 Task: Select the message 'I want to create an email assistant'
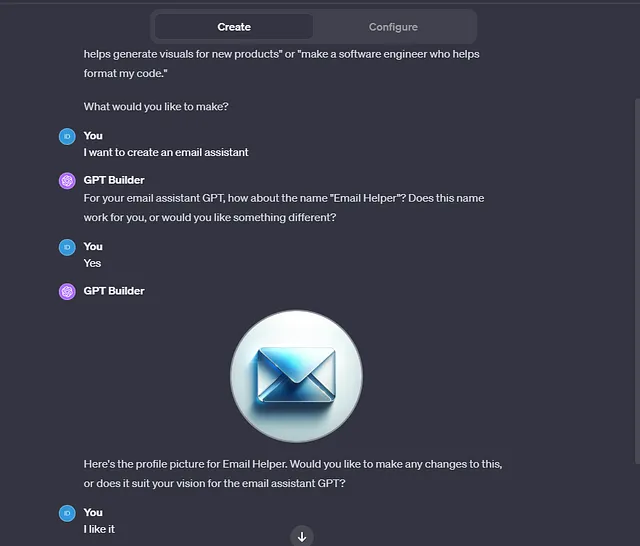[166, 152]
